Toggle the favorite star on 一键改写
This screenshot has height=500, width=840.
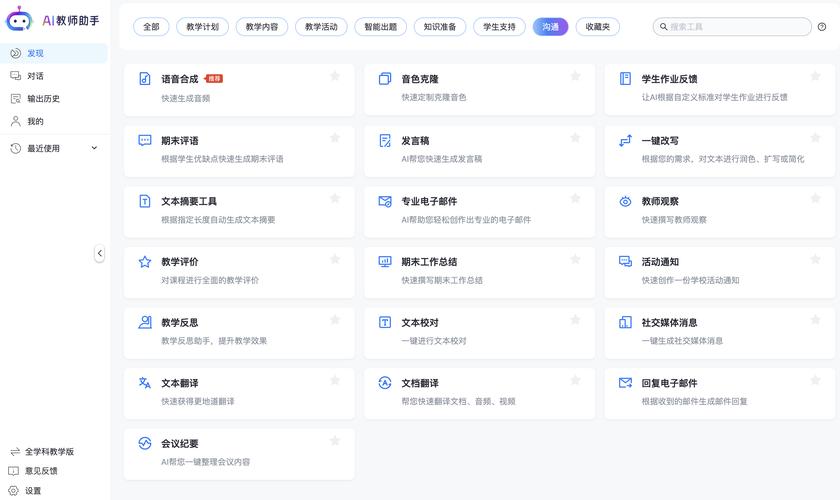click(815, 138)
